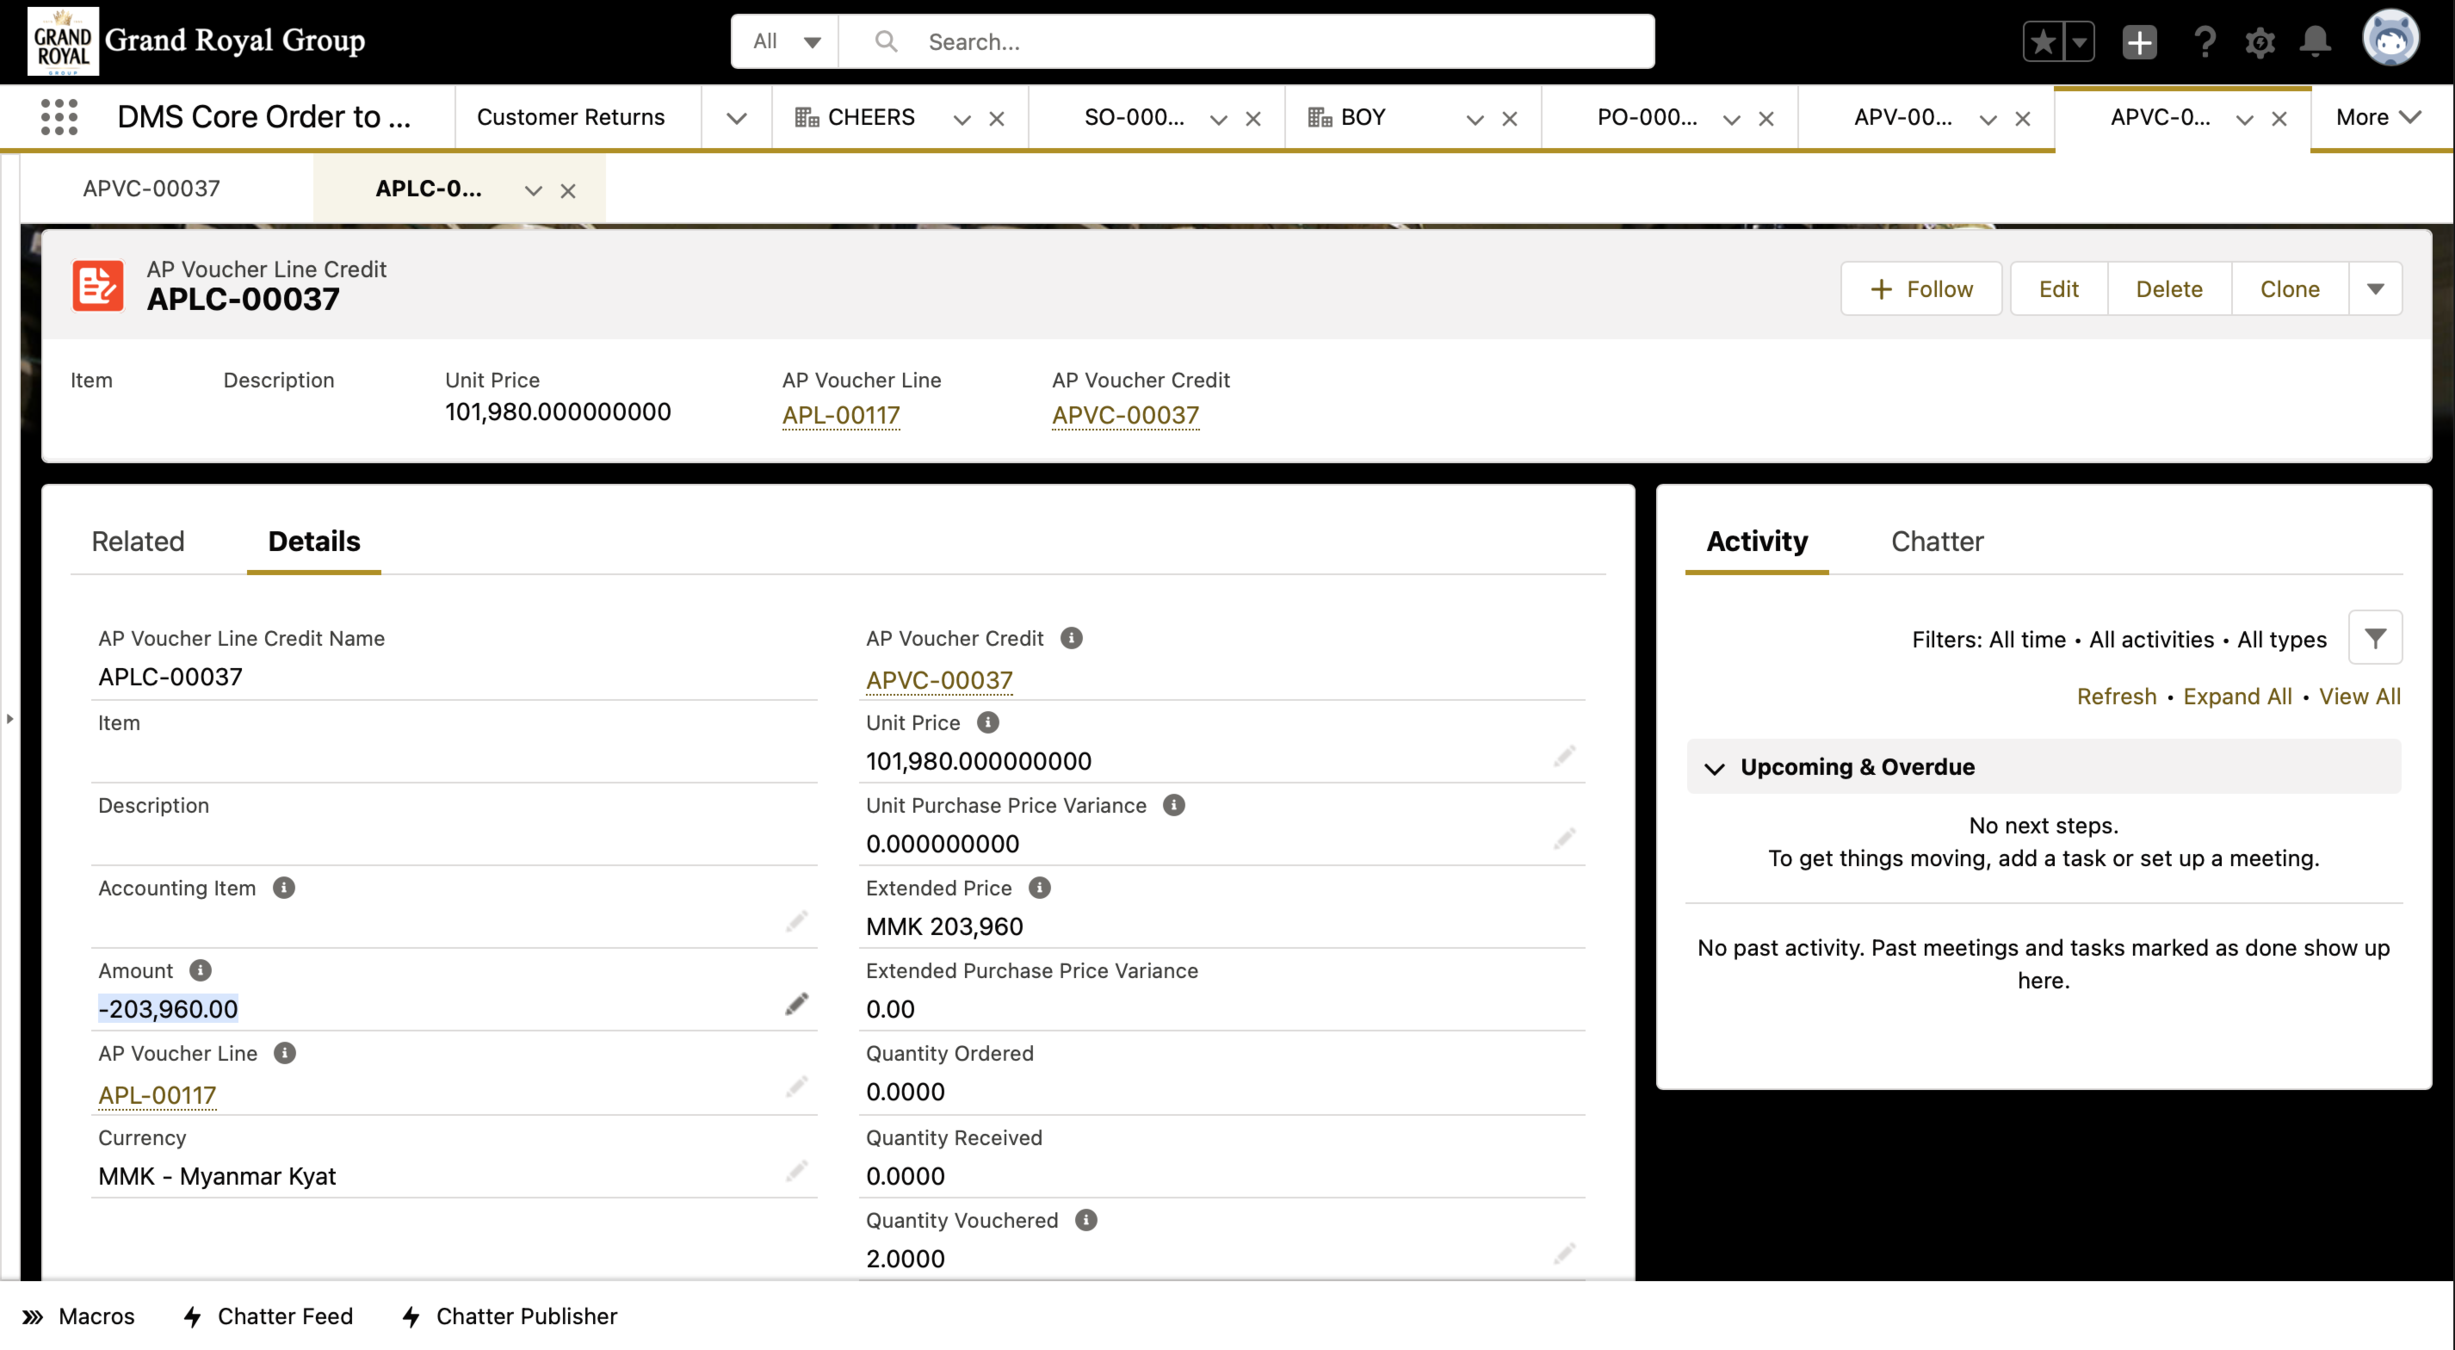Click the Follow button
Viewport: 2455px width, 1350px height.
[1920, 289]
